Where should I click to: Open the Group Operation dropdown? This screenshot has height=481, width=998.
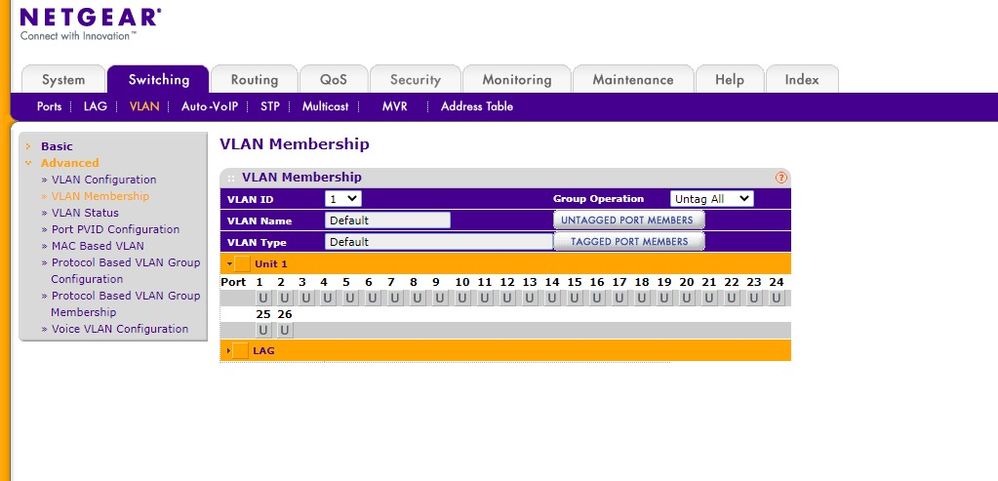tap(711, 199)
